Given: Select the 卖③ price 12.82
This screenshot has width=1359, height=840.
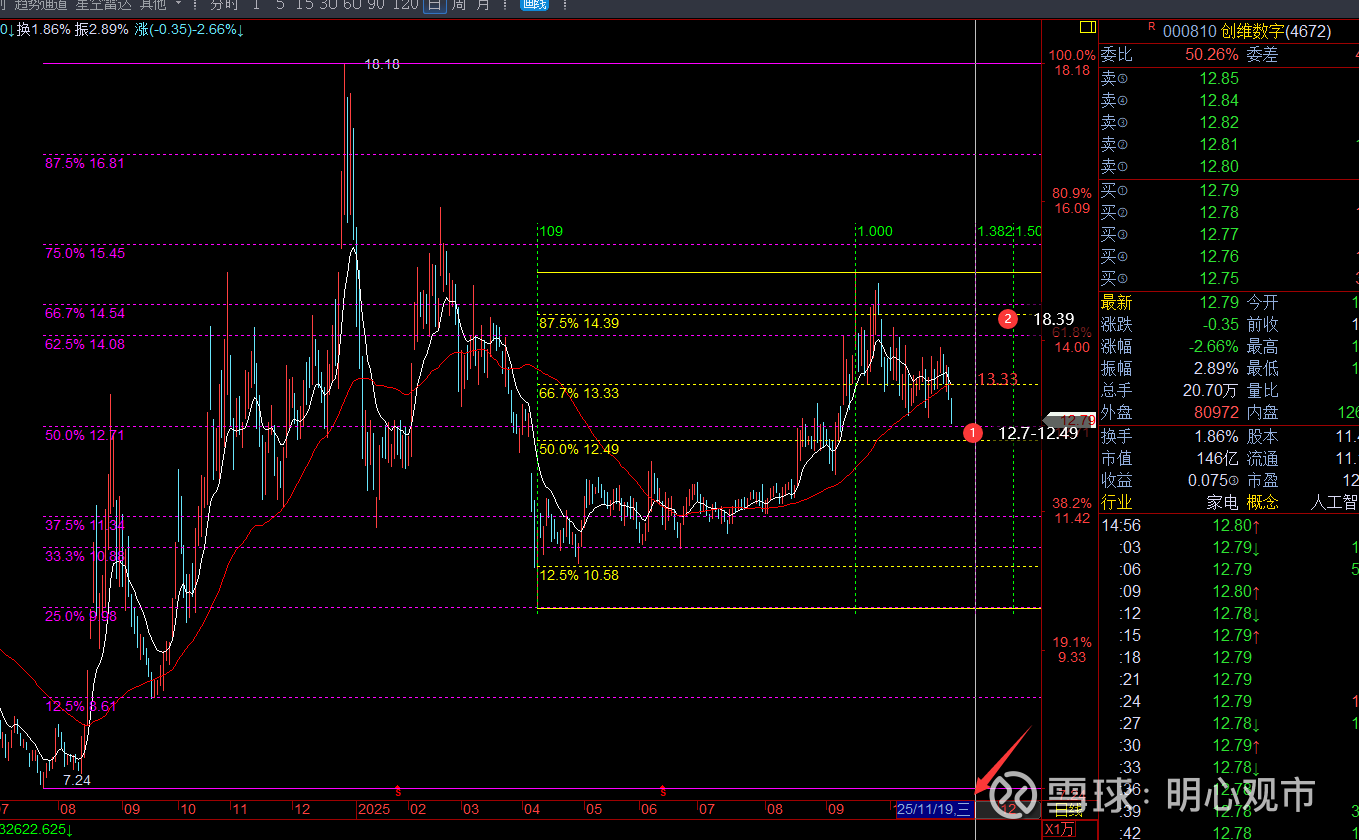Looking at the screenshot, I should click(x=1219, y=122).
